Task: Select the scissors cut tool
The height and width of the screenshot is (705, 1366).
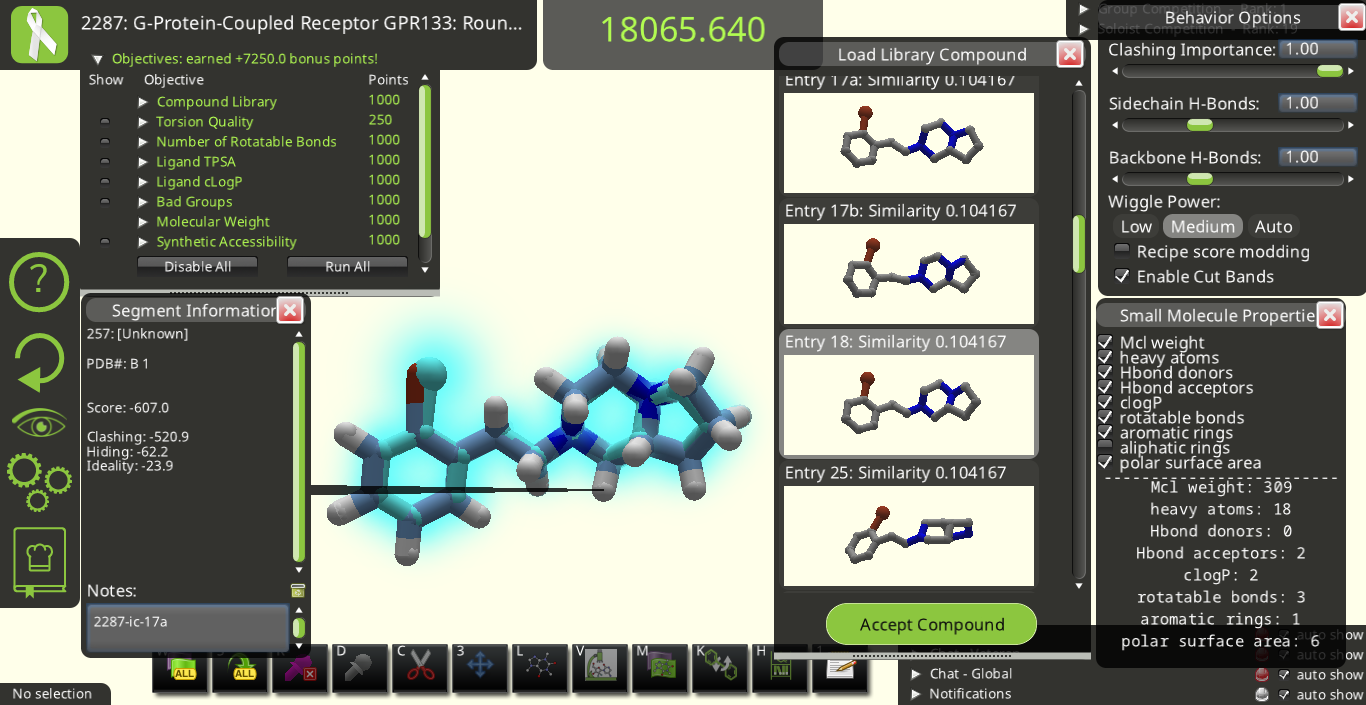Action: (421, 667)
